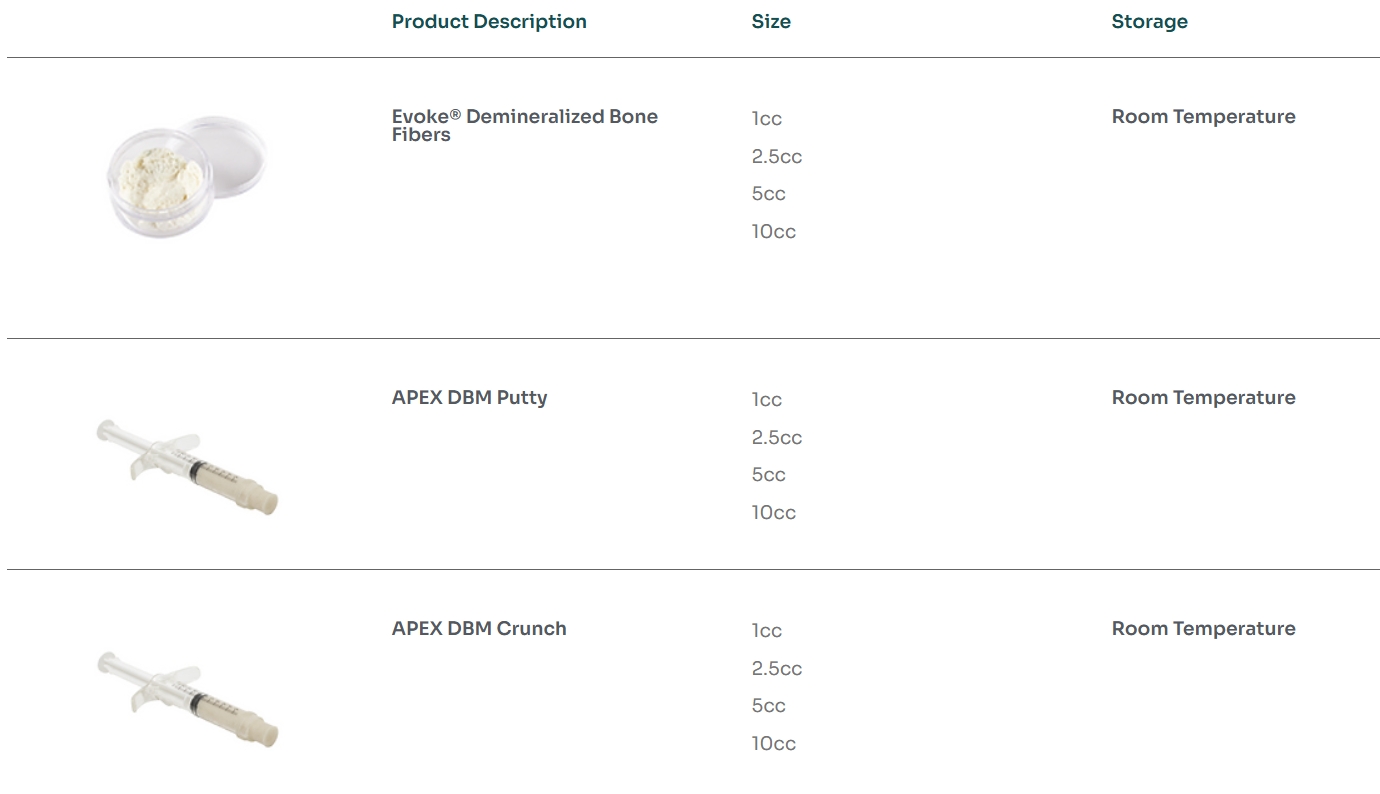The height and width of the screenshot is (794, 1380).
Task: Select 10cc size for Evoke Bone Fibers
Action: pyautogui.click(x=774, y=231)
